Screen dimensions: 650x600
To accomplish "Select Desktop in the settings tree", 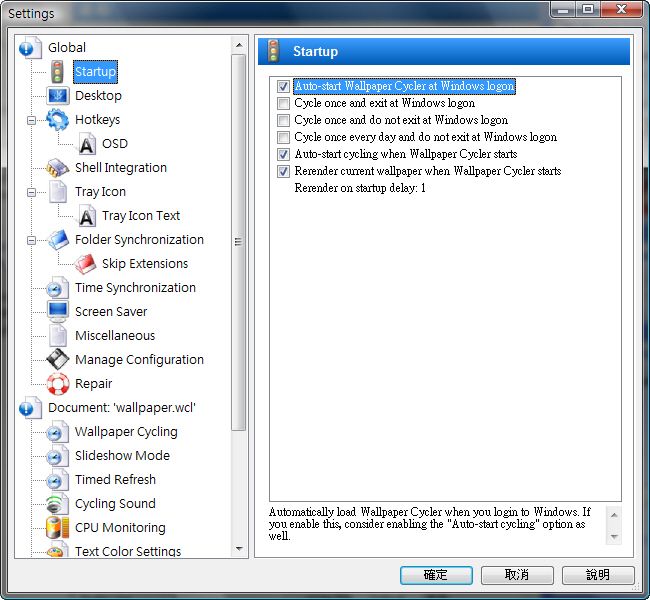I will (98, 96).
